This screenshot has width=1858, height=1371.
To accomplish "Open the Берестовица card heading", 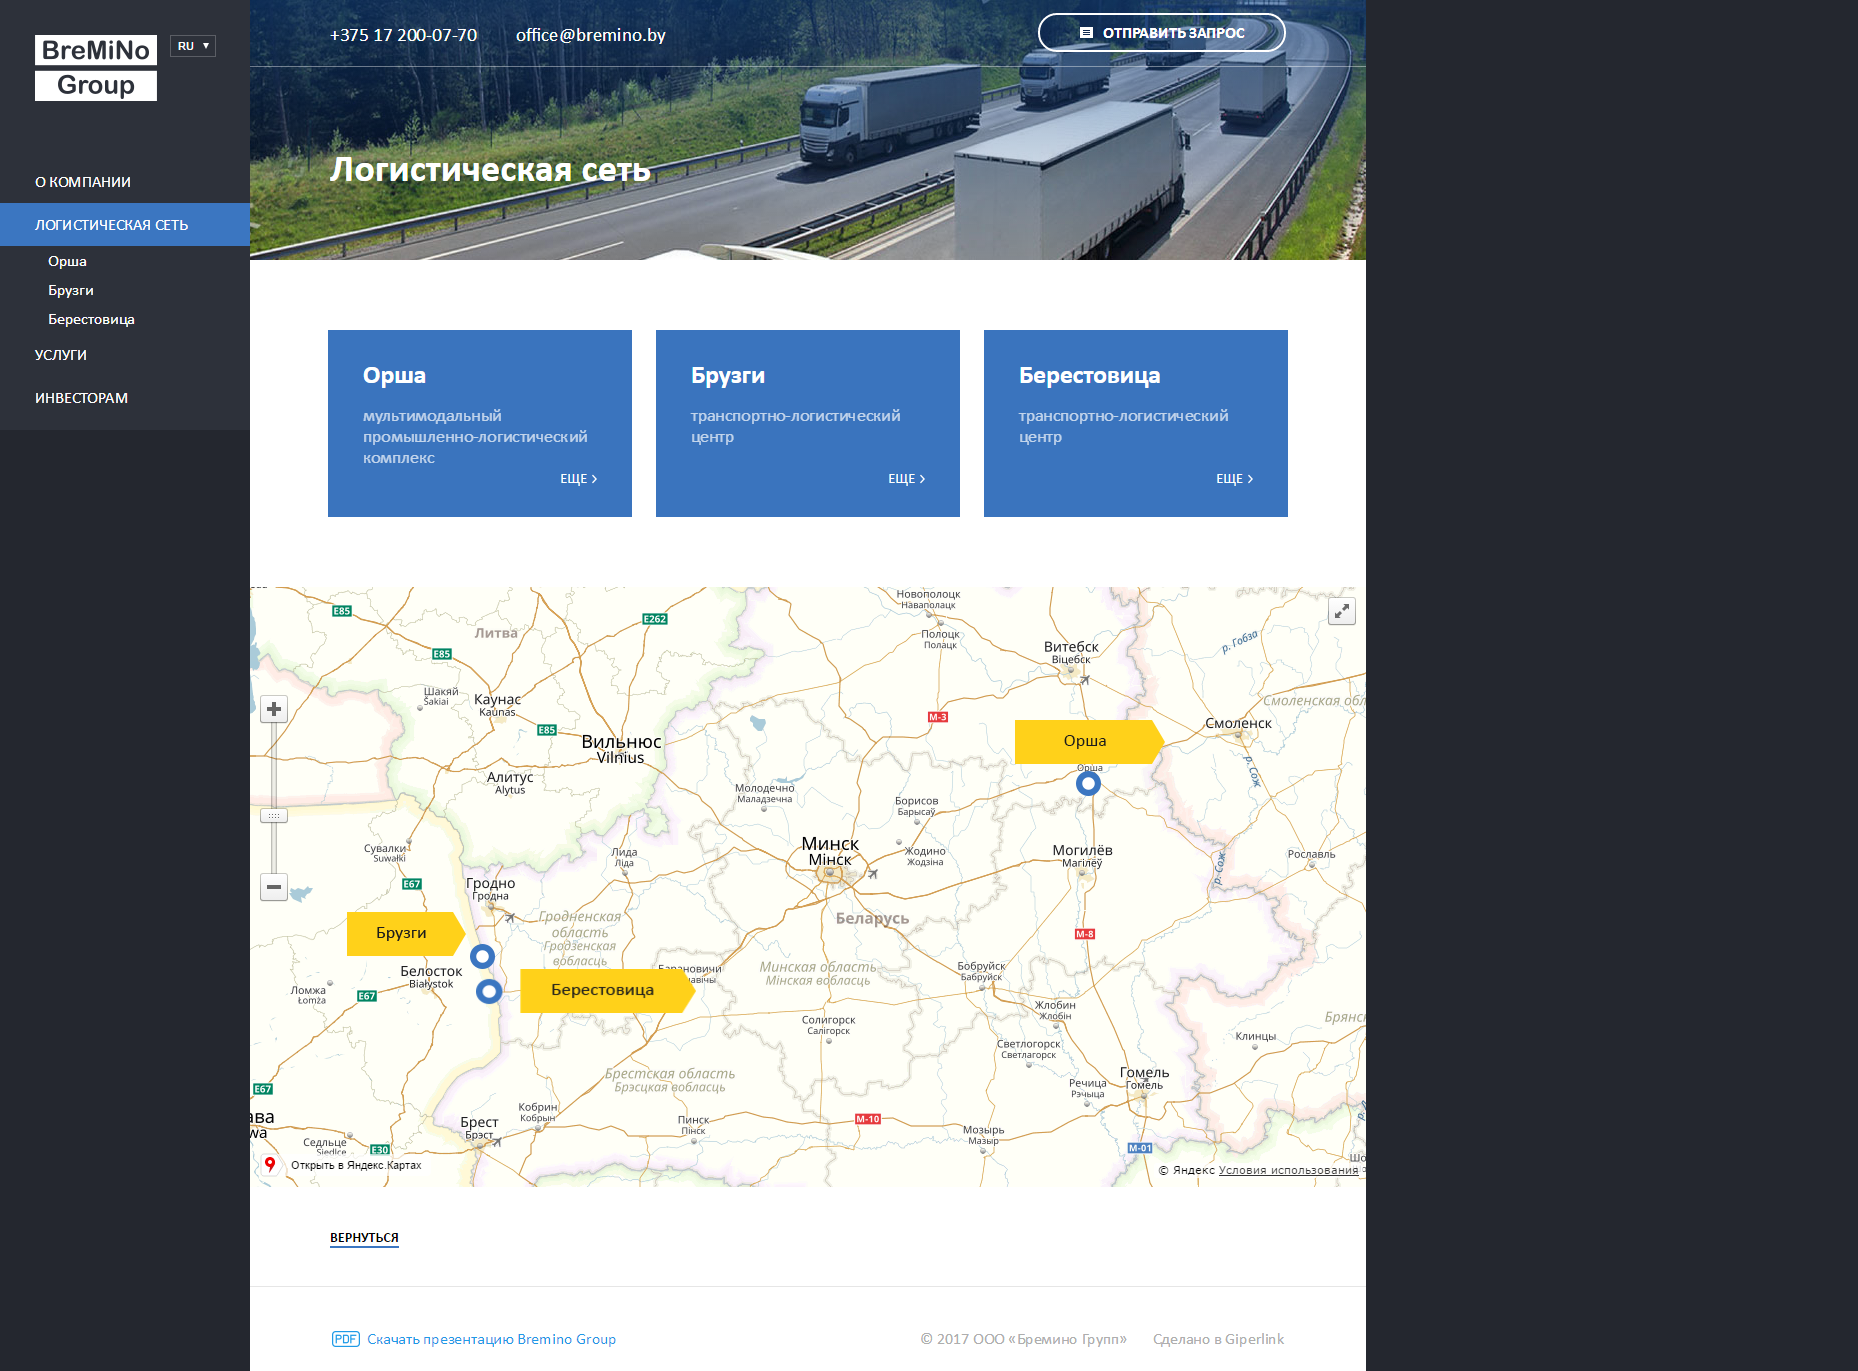I will point(1090,375).
